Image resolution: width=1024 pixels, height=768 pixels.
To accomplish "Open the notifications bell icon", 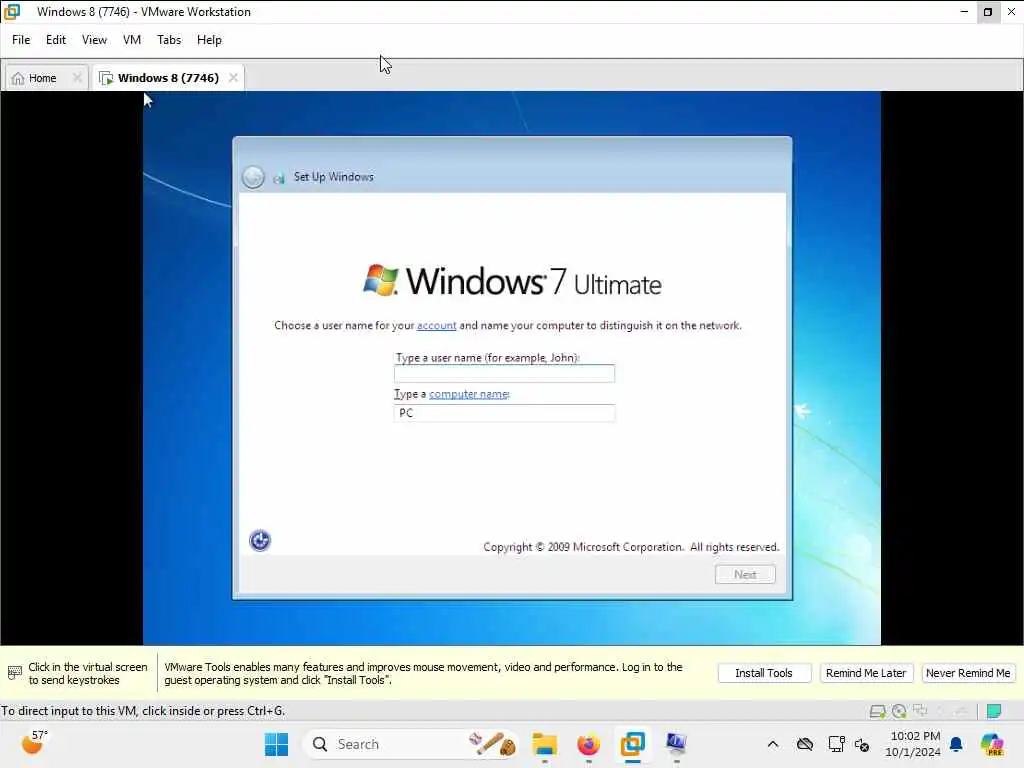I will 956,744.
